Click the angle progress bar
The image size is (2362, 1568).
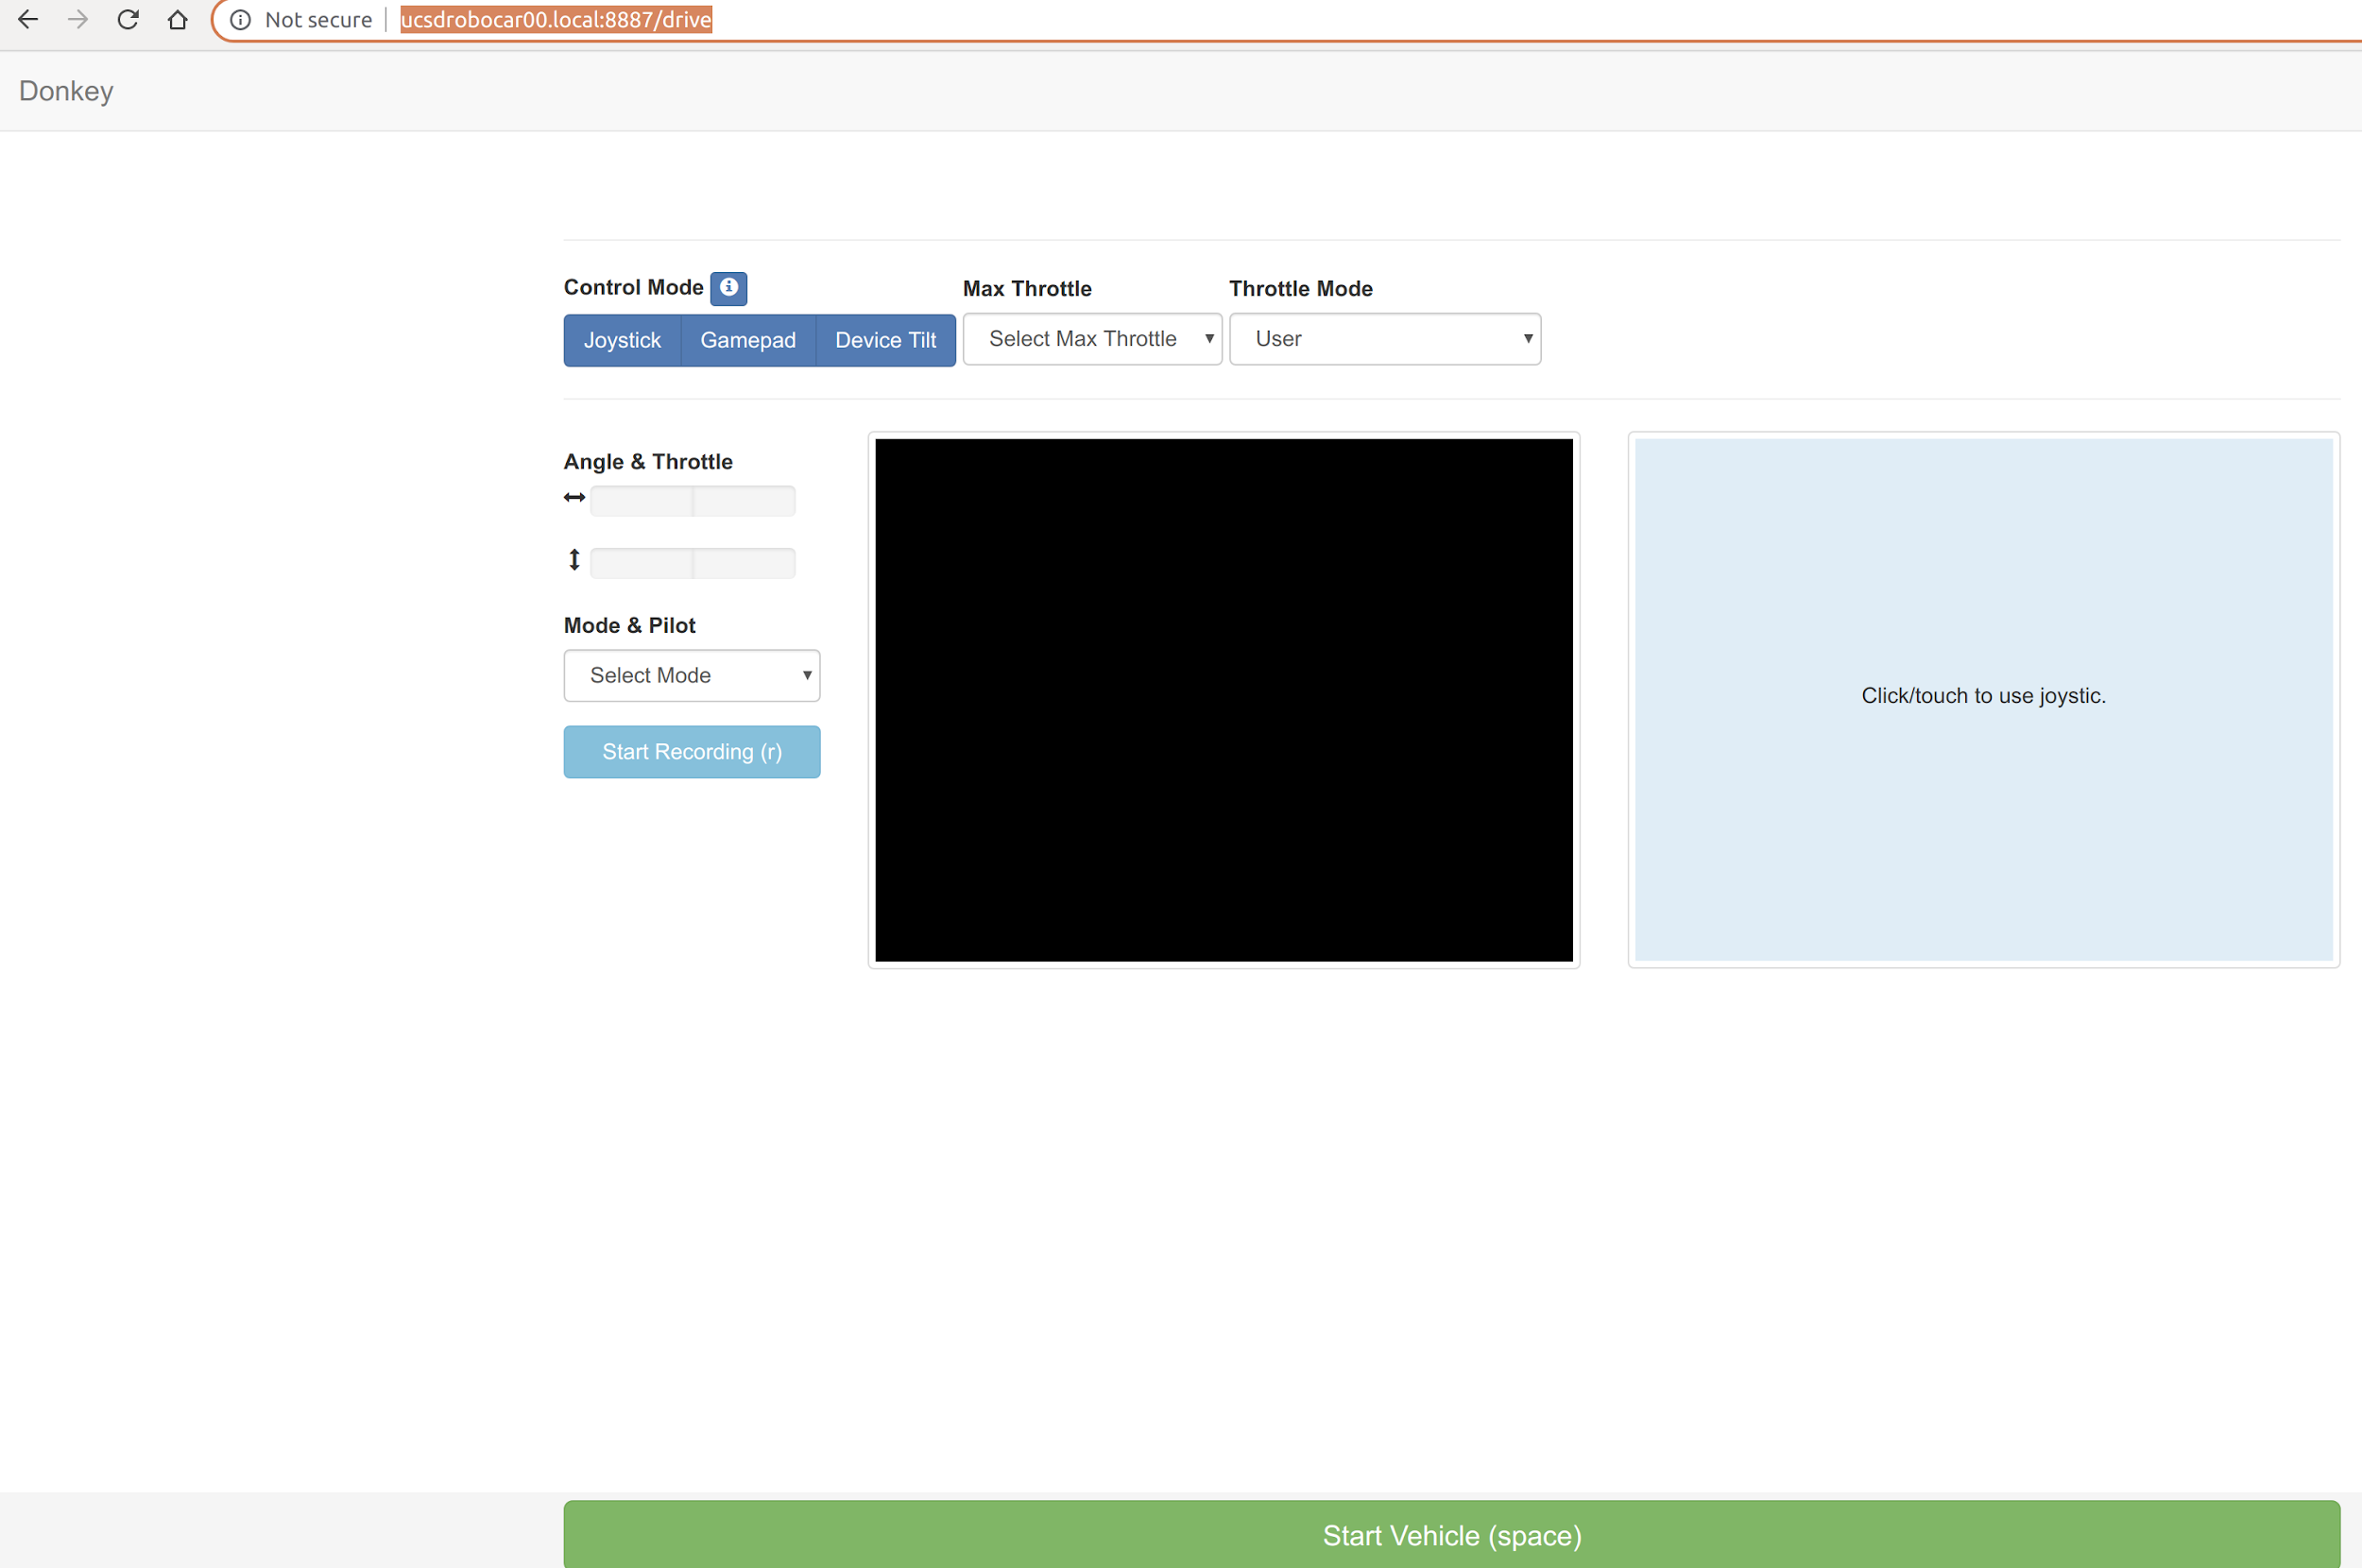692,501
